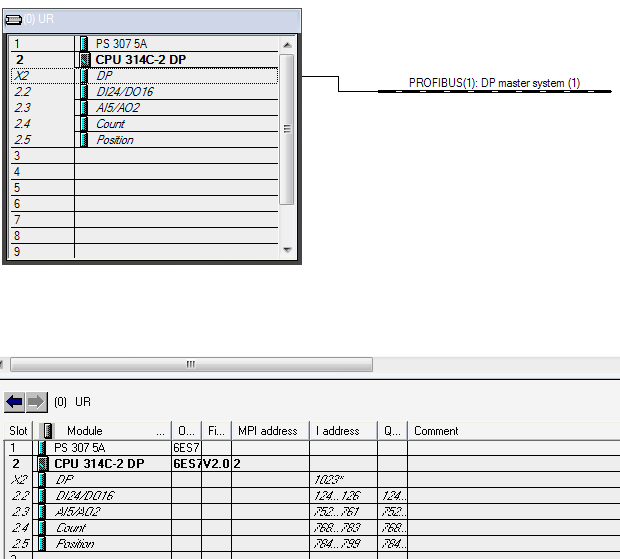
Task: Click the AI5/AO2 icon in rack window
Action: (x=84, y=108)
